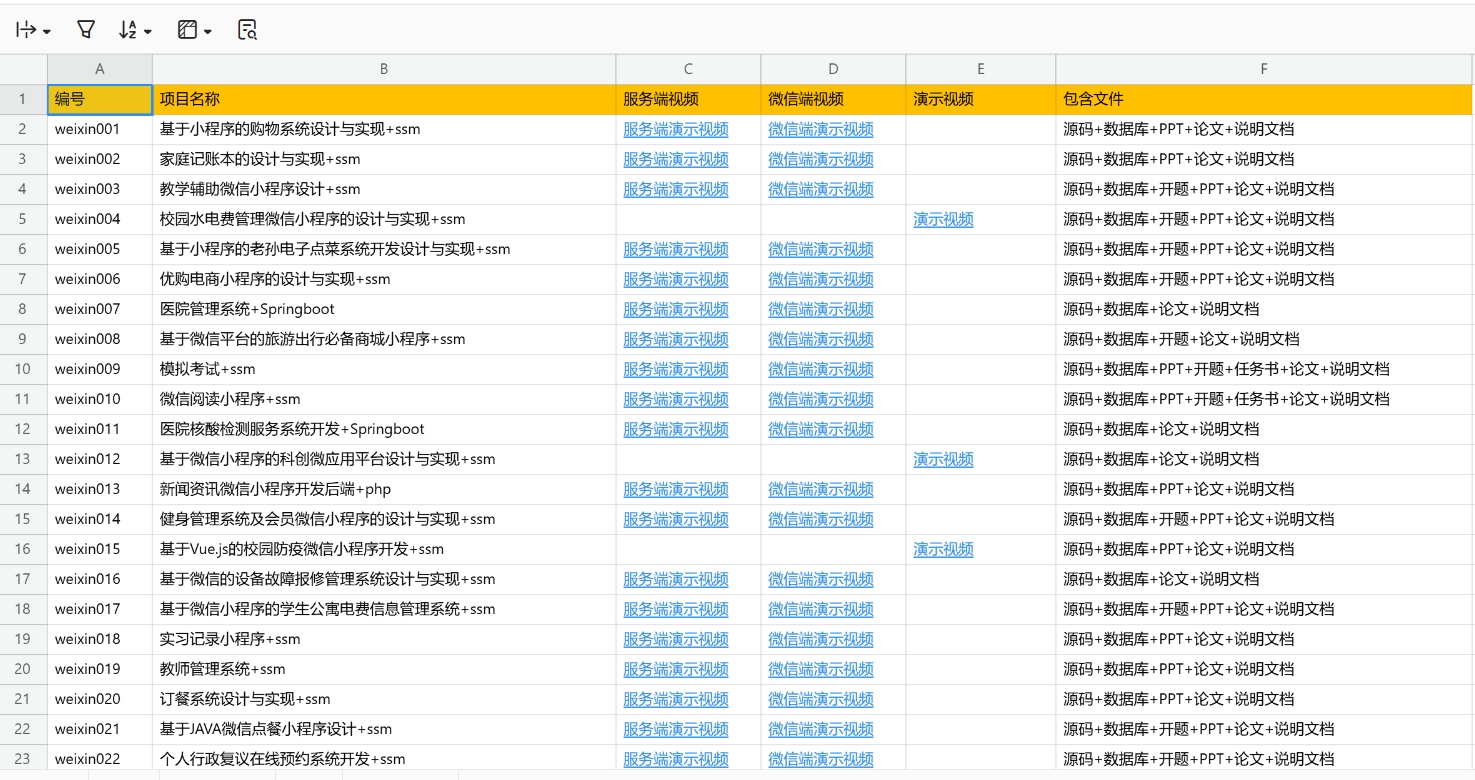
Task: Select cell 个人行政复议在线预约系统开发+ssm
Action: tap(384, 759)
